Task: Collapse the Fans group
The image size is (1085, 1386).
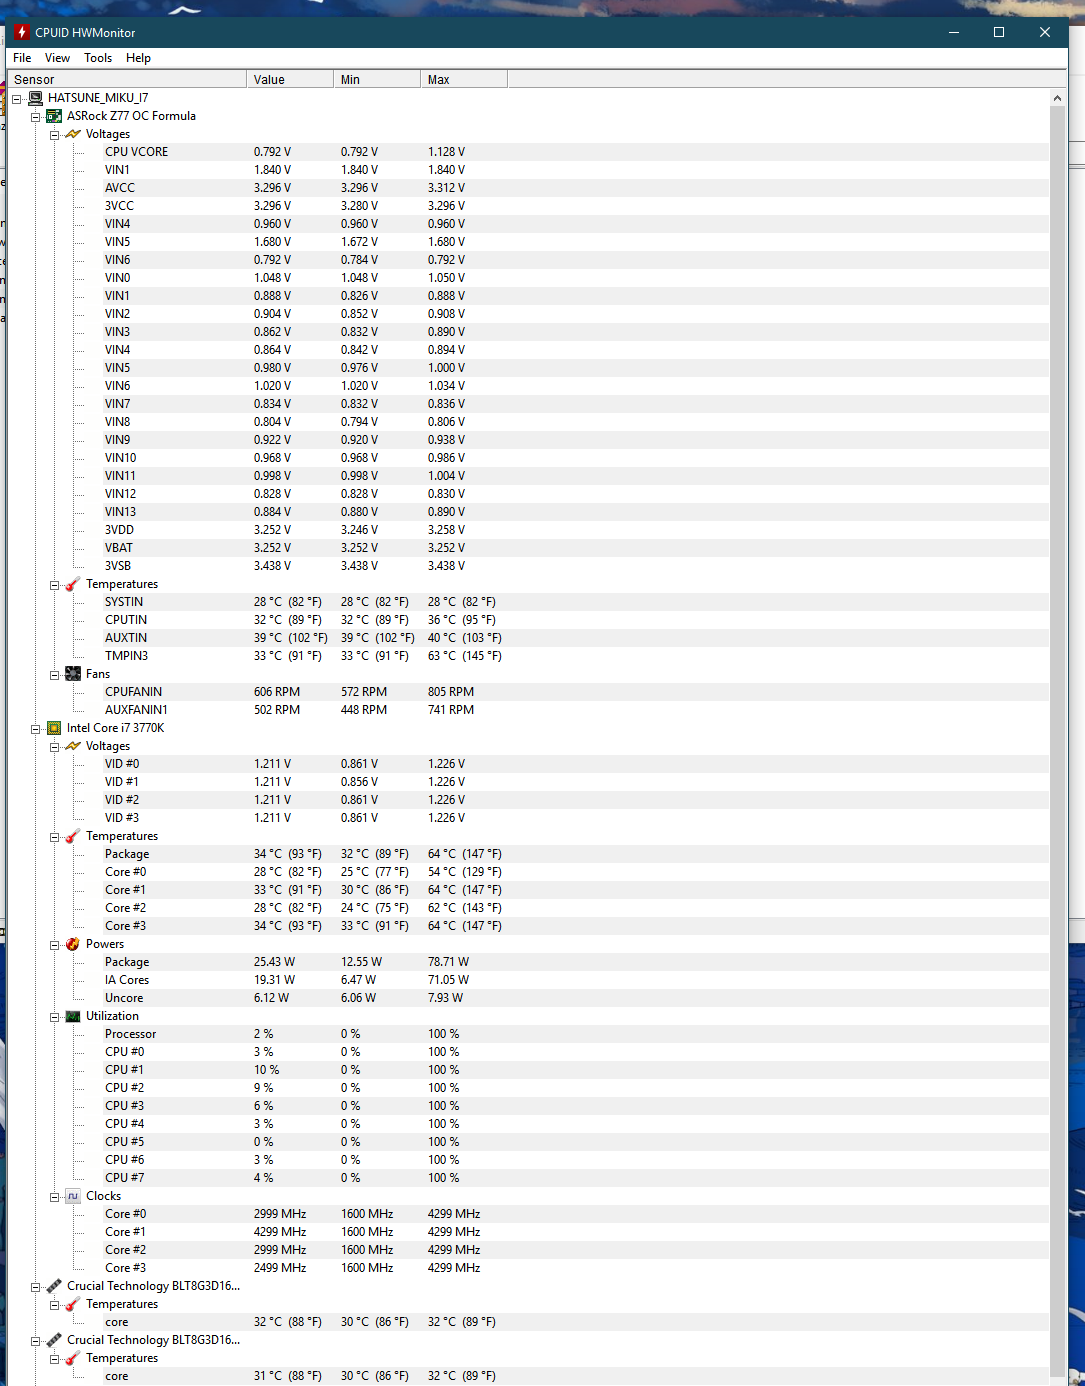Action: click(x=55, y=674)
